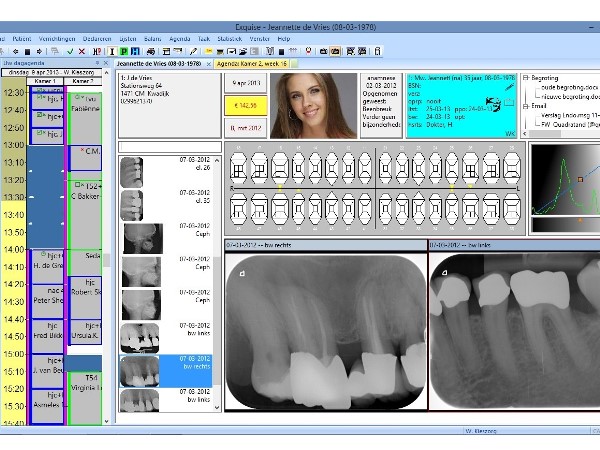Collapse the Begroting tree node
The width and height of the screenshot is (600, 450).
coord(526,76)
